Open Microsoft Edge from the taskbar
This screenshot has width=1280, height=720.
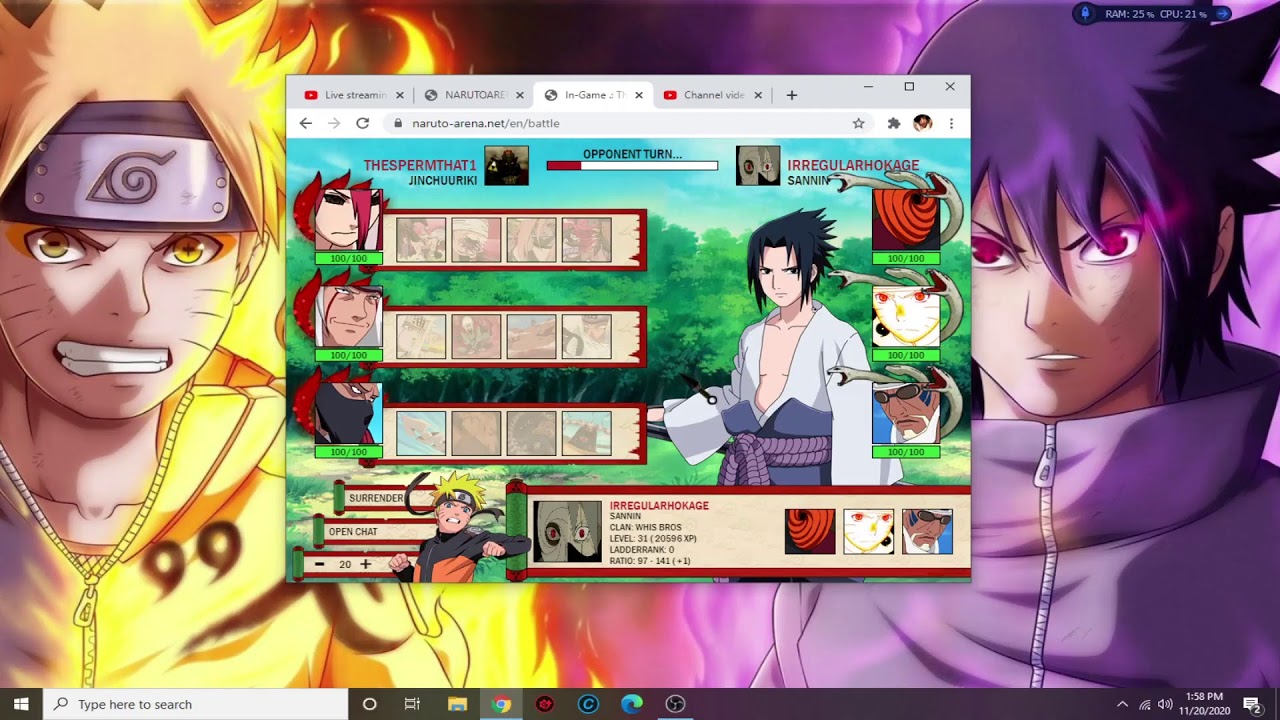[632, 704]
